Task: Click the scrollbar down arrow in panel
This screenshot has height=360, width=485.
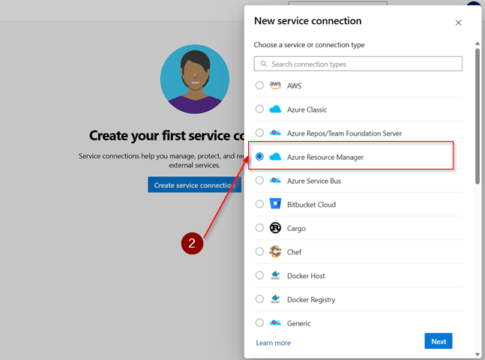Action: pyautogui.click(x=477, y=355)
